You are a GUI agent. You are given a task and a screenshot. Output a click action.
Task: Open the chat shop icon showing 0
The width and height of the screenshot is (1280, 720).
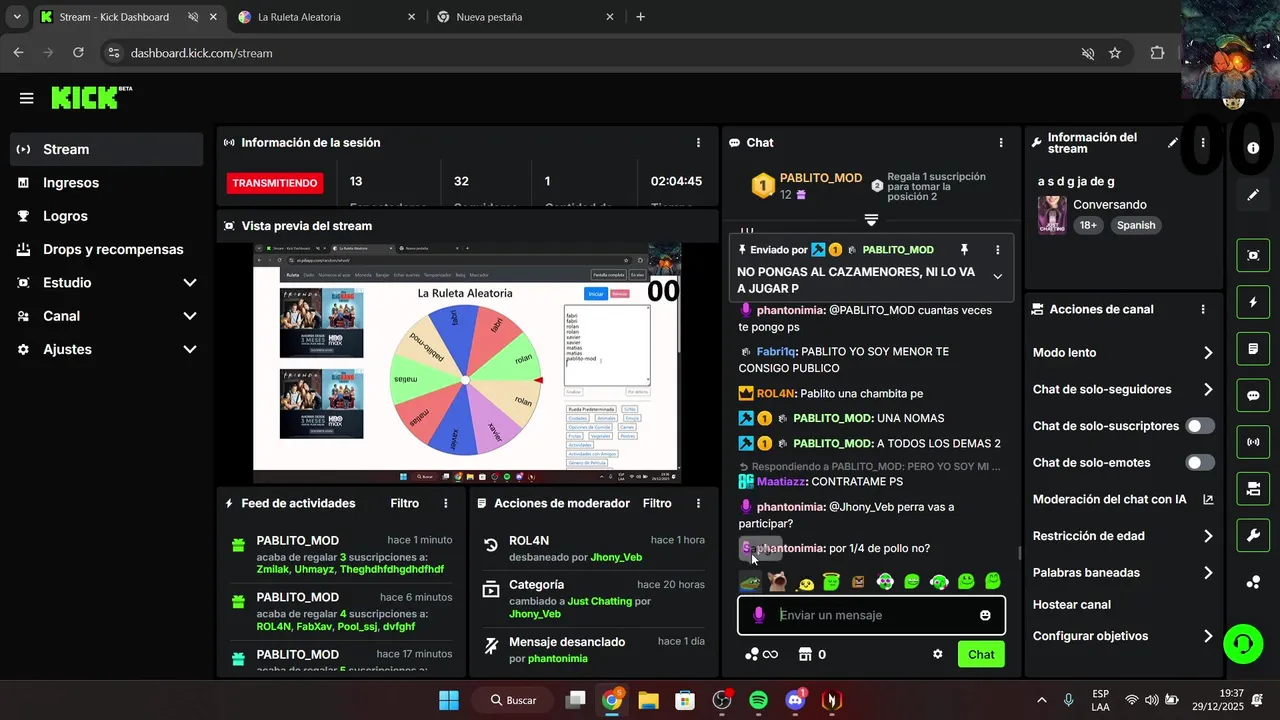tap(812, 654)
